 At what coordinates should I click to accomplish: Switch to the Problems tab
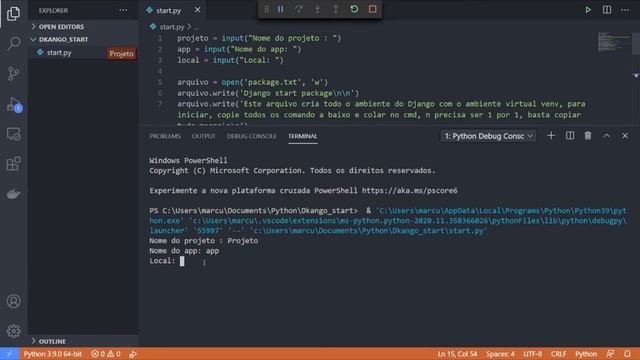tap(165, 136)
